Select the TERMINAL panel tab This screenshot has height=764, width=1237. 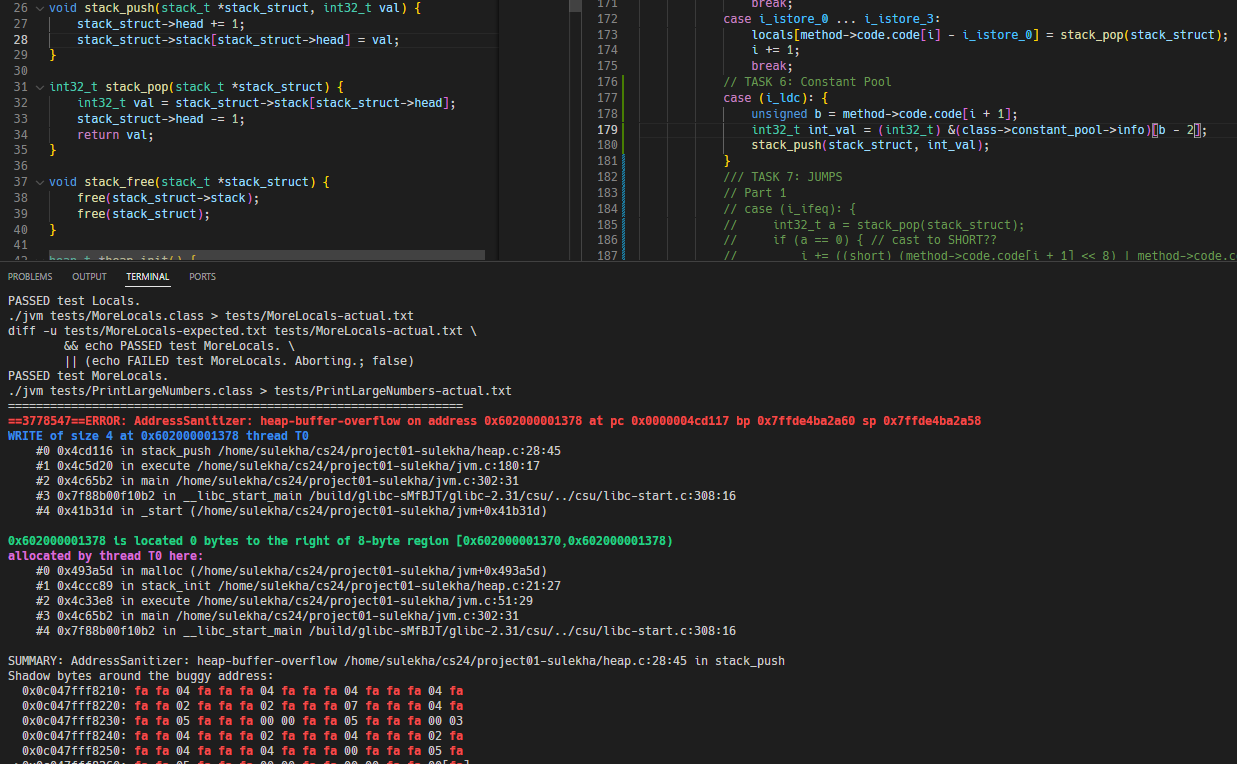pyautogui.click(x=147, y=277)
